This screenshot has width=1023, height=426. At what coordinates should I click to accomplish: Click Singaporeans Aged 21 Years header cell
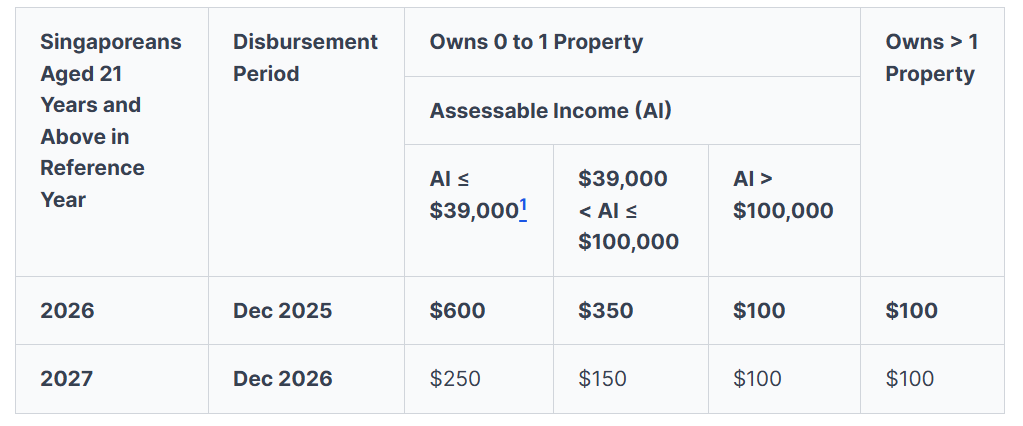(110, 120)
